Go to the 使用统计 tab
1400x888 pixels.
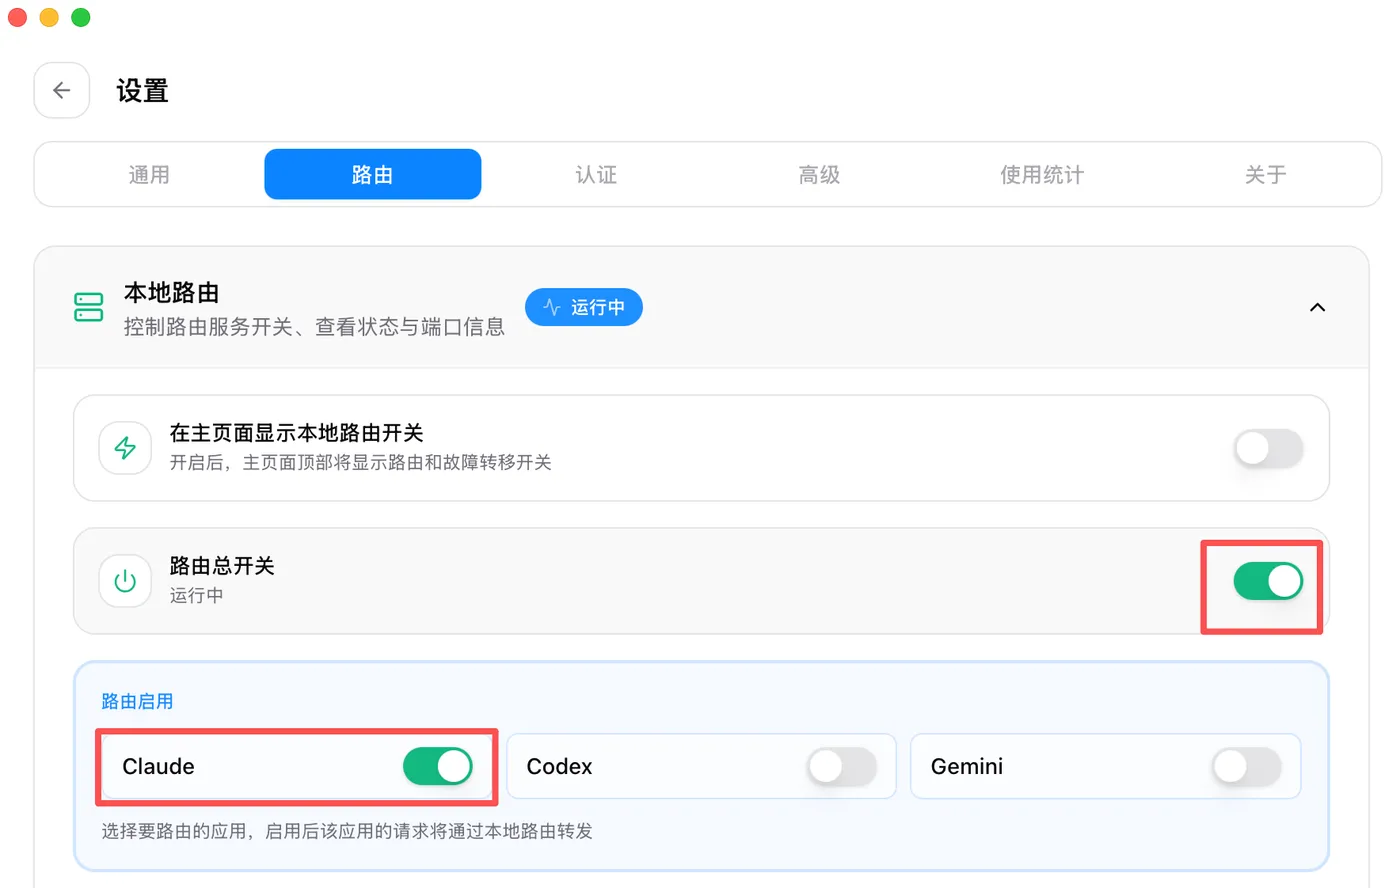(x=1042, y=175)
